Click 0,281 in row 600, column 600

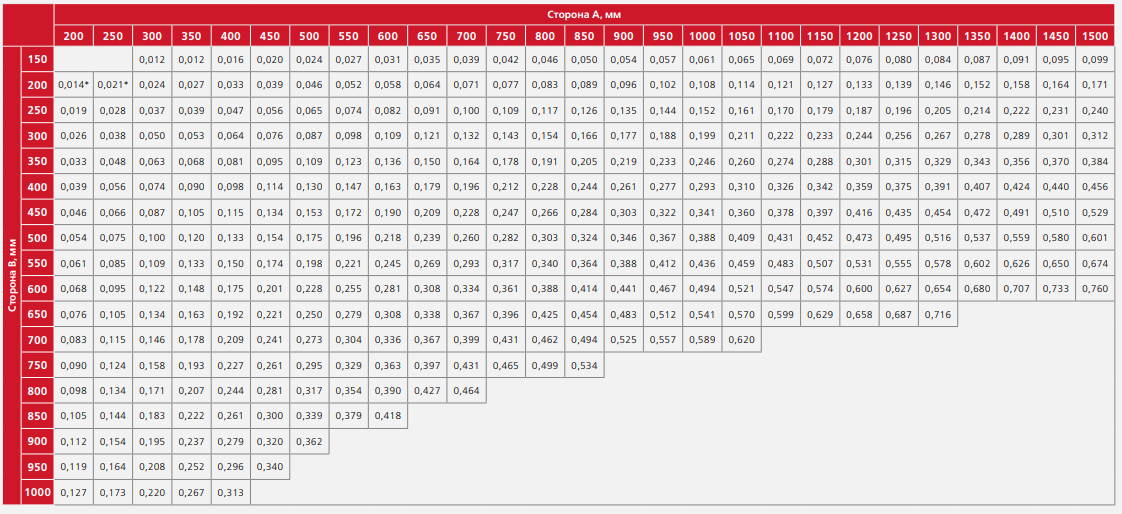387,288
